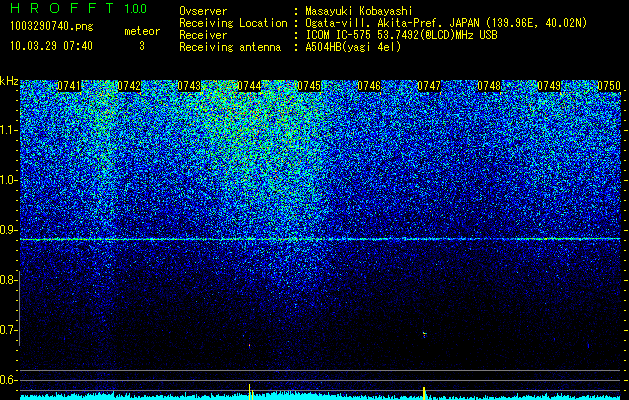Select the file name 1003290740.png

click(x=52, y=27)
